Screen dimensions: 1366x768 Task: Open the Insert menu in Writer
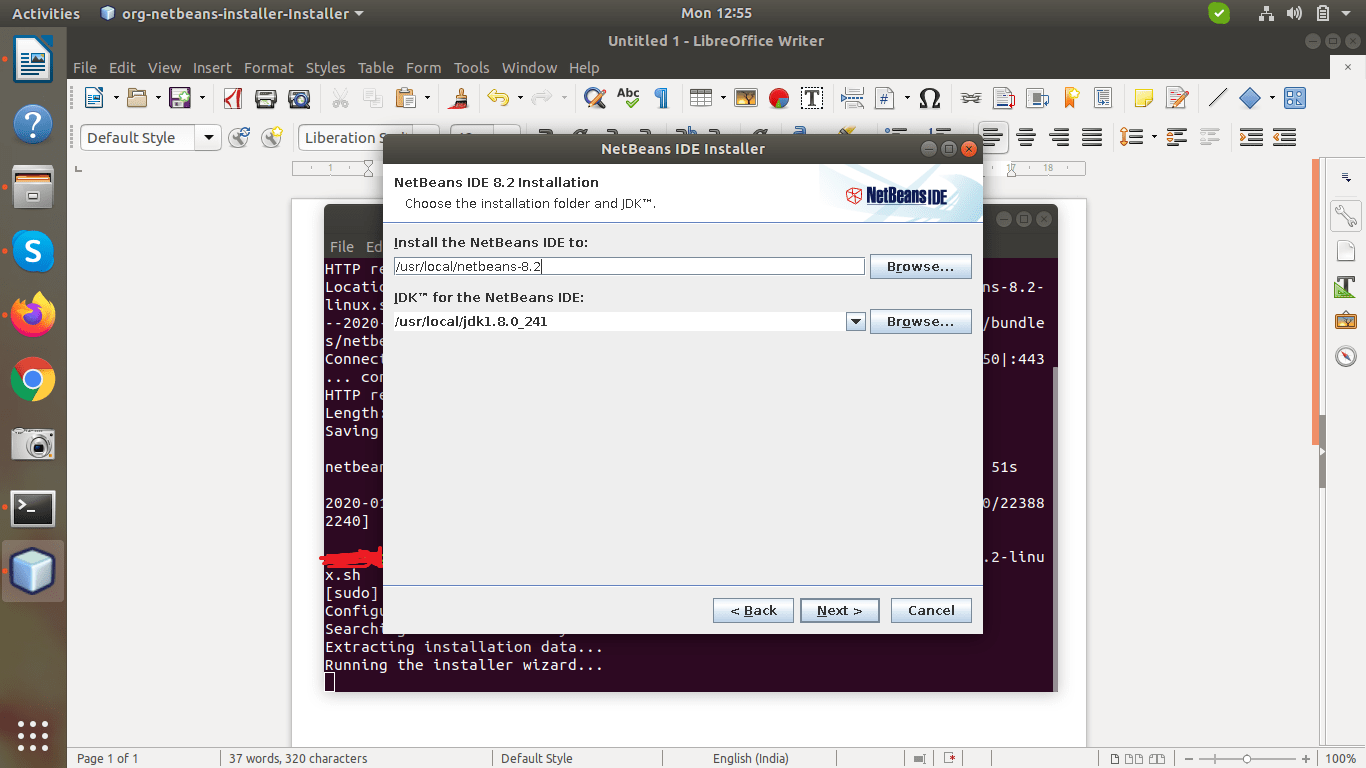[x=212, y=68]
